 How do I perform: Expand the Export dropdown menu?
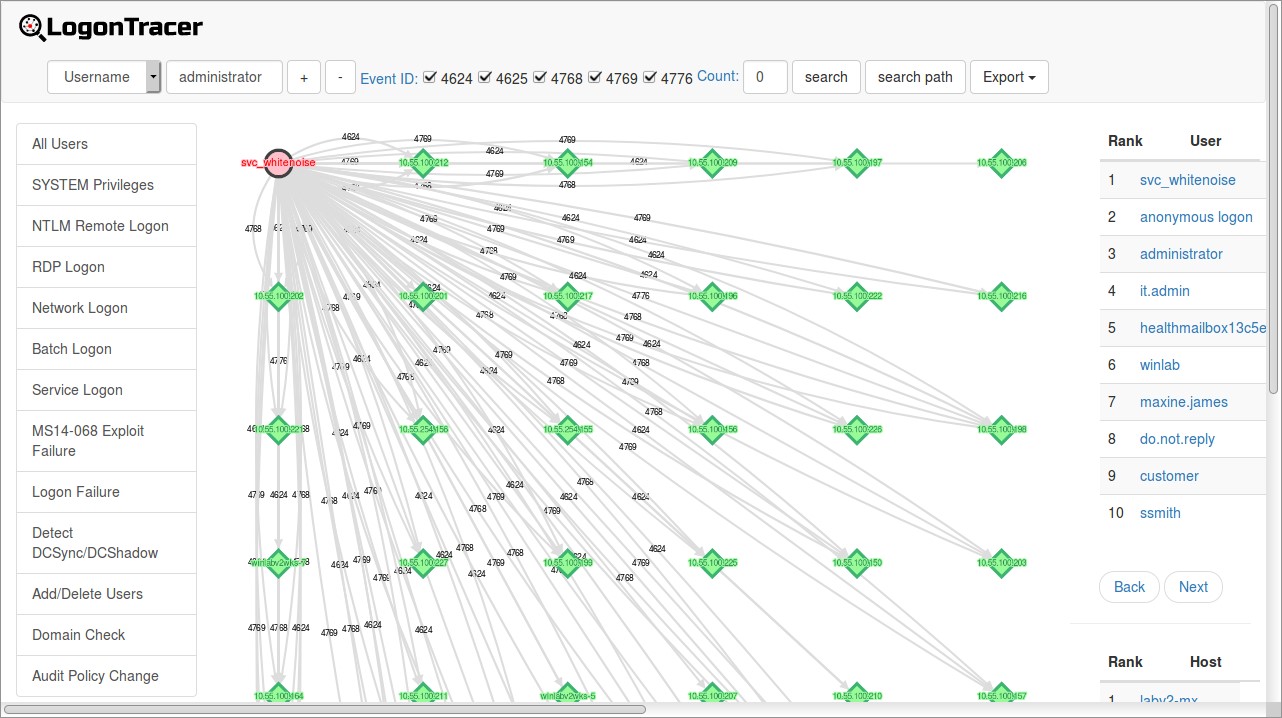[1008, 77]
